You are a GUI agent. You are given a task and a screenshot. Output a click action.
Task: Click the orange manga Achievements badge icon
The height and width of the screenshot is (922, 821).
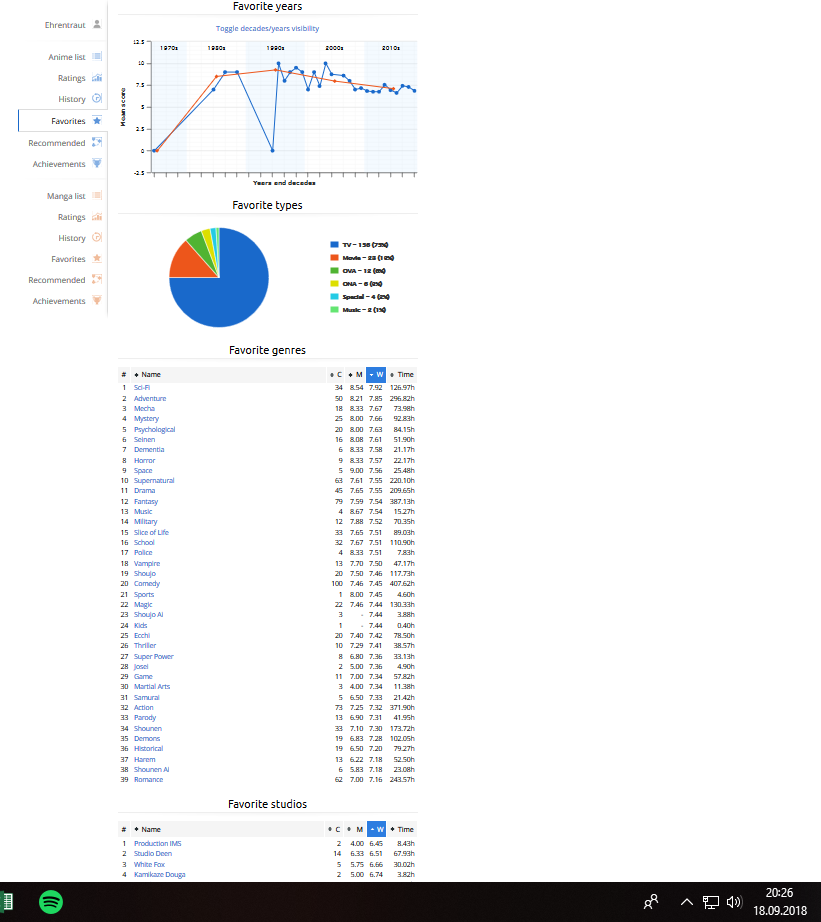[x=97, y=300]
